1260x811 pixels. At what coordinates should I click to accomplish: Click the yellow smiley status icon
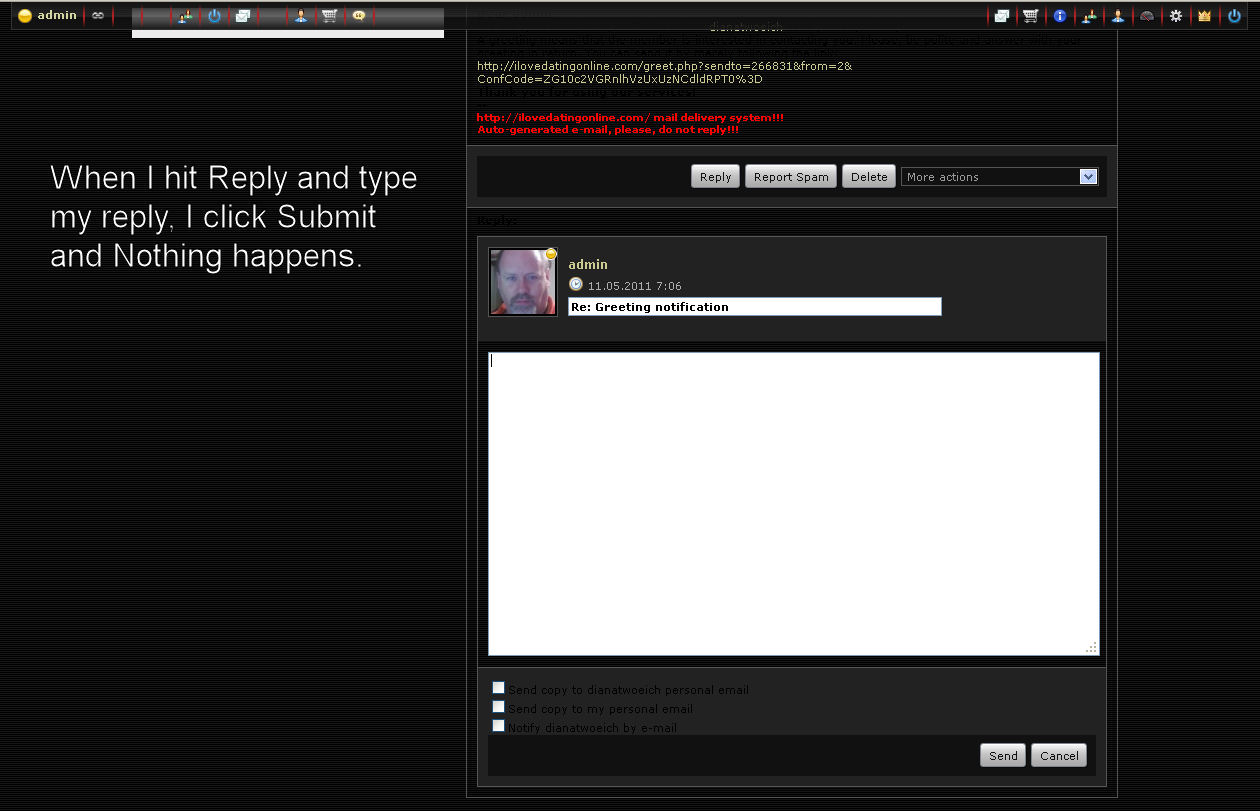coord(25,16)
